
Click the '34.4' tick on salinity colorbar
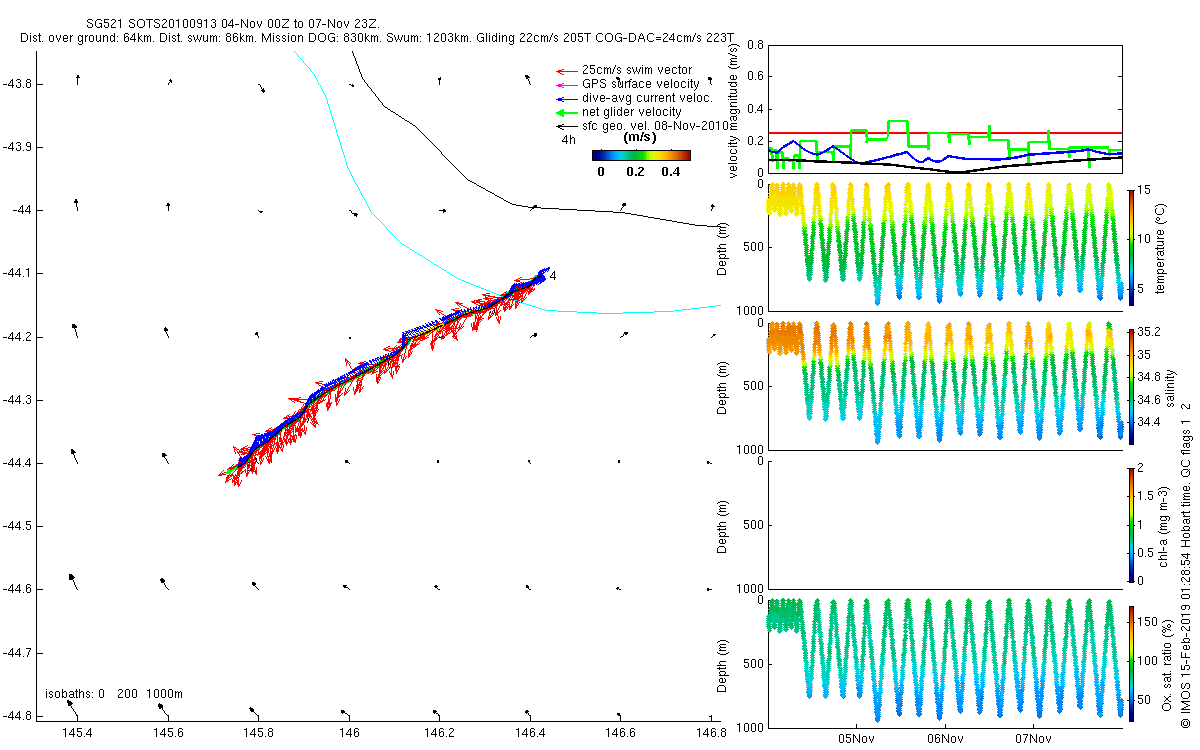click(1149, 422)
